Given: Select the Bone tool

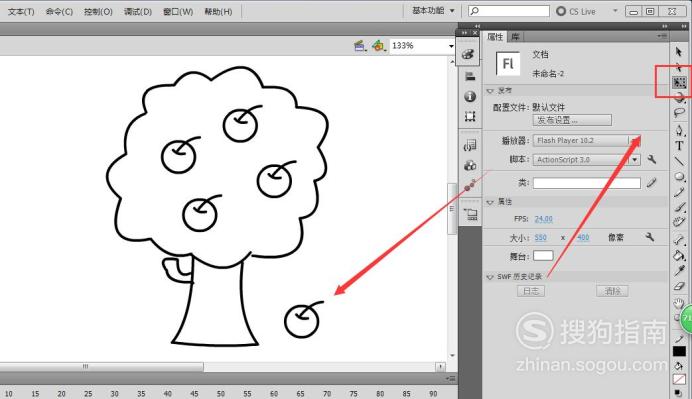Looking at the screenshot, I should (x=679, y=240).
